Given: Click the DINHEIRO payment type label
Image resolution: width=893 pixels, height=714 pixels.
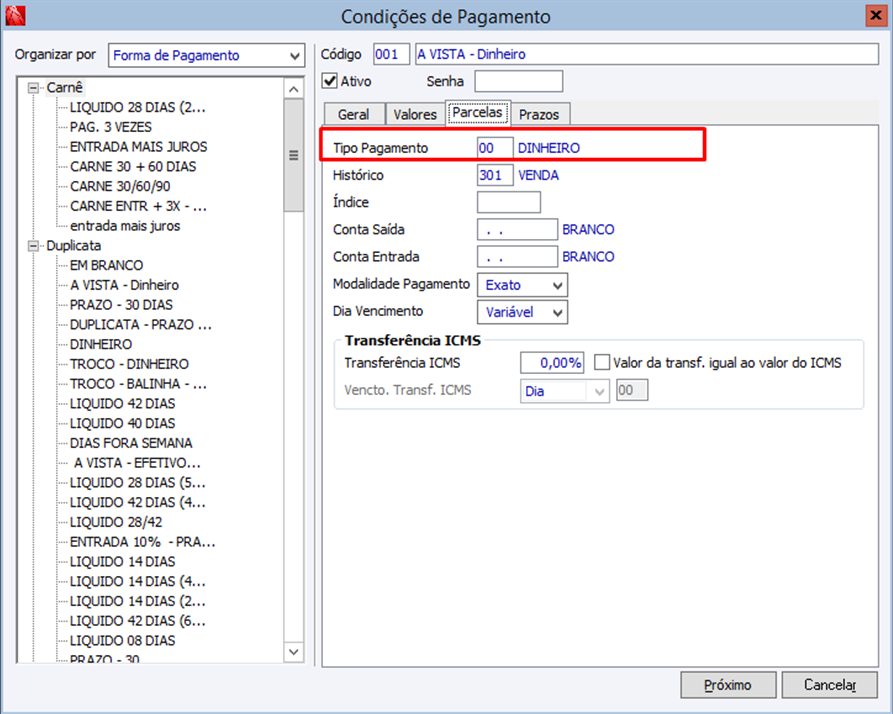Looking at the screenshot, I should (548, 148).
